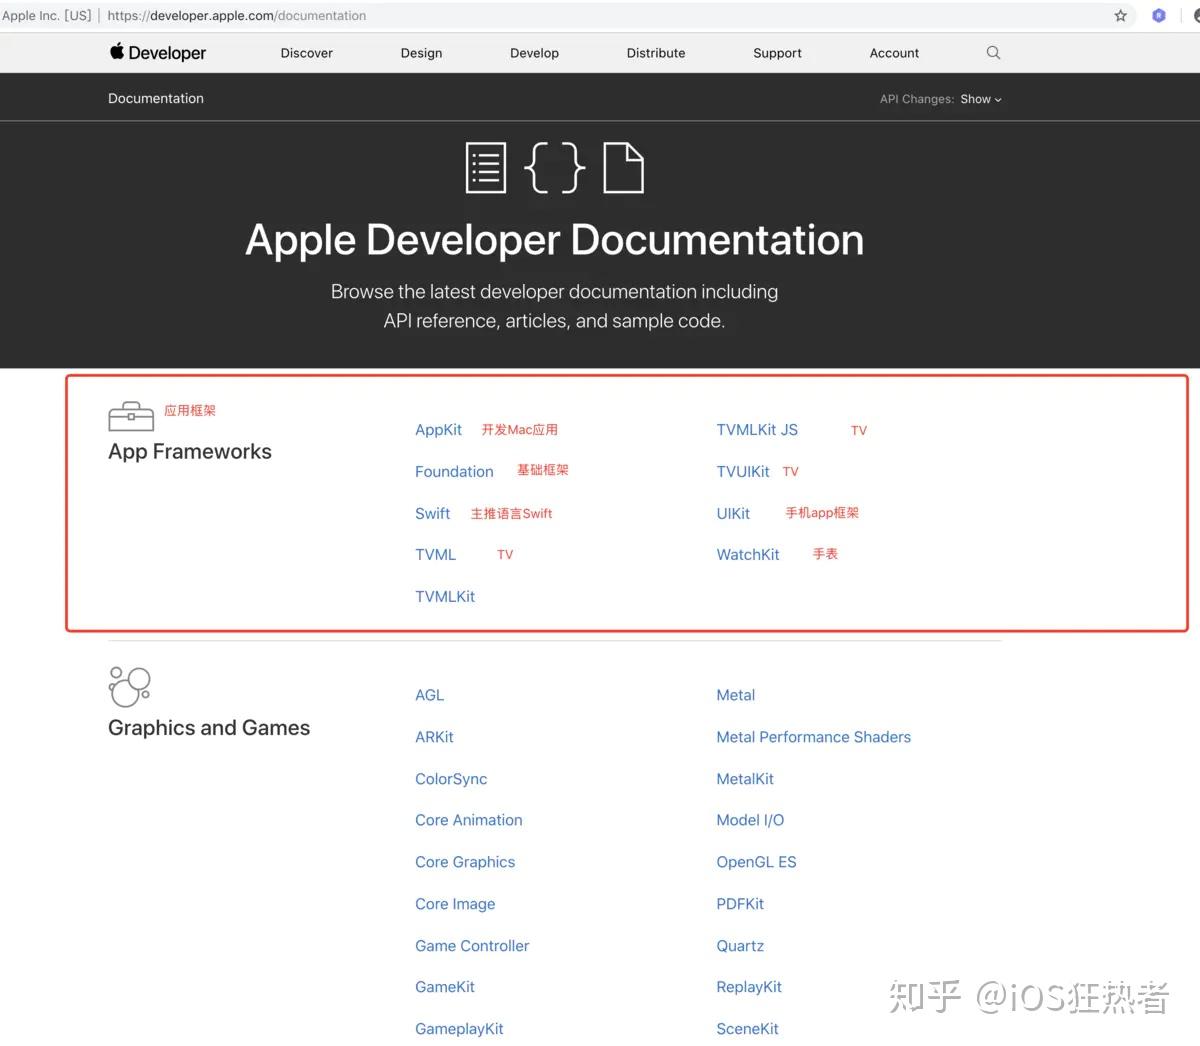Select the App Frameworks briefcase icon
The width and height of the screenshot is (1200, 1046).
tap(130, 417)
